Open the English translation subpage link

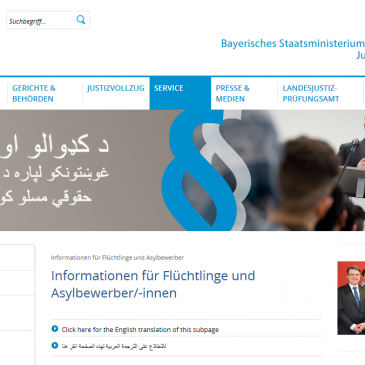[x=140, y=330]
